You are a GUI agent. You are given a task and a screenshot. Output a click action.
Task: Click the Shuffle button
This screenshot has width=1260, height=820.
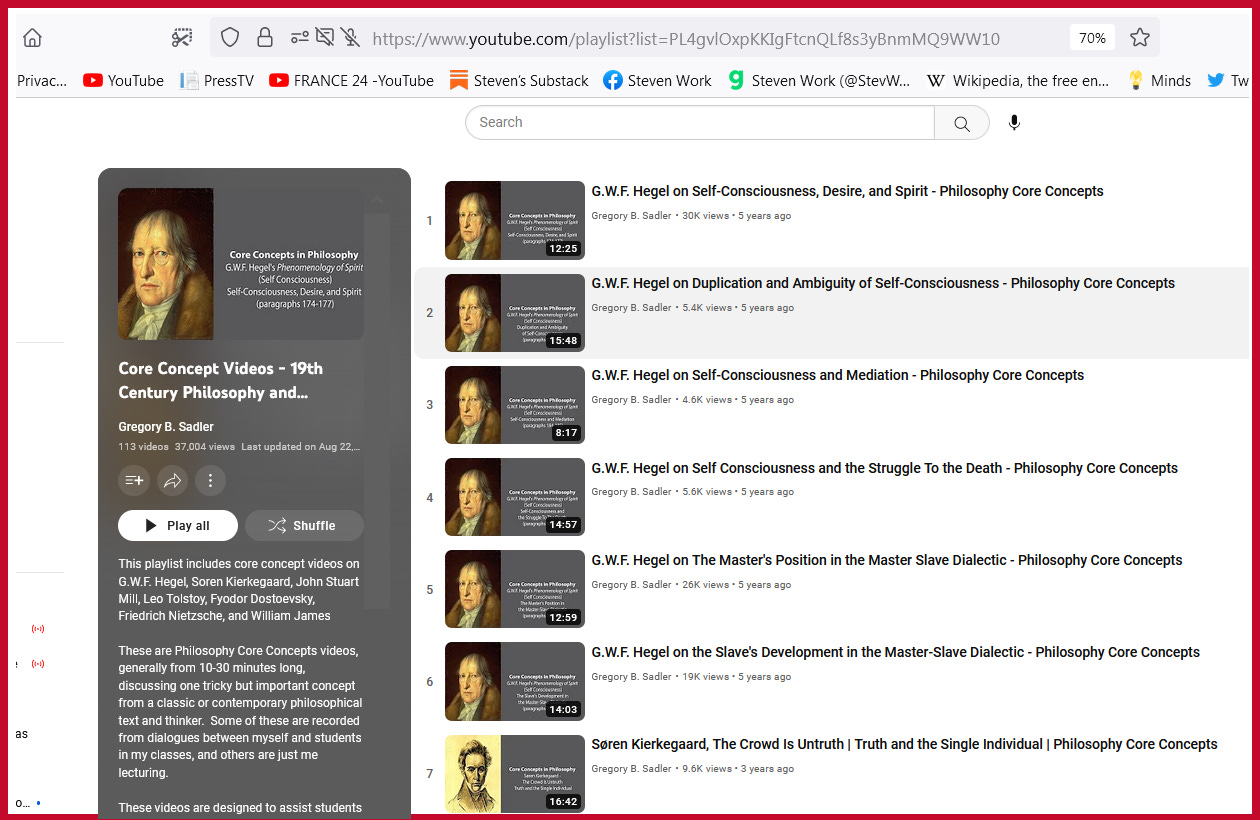tap(304, 525)
